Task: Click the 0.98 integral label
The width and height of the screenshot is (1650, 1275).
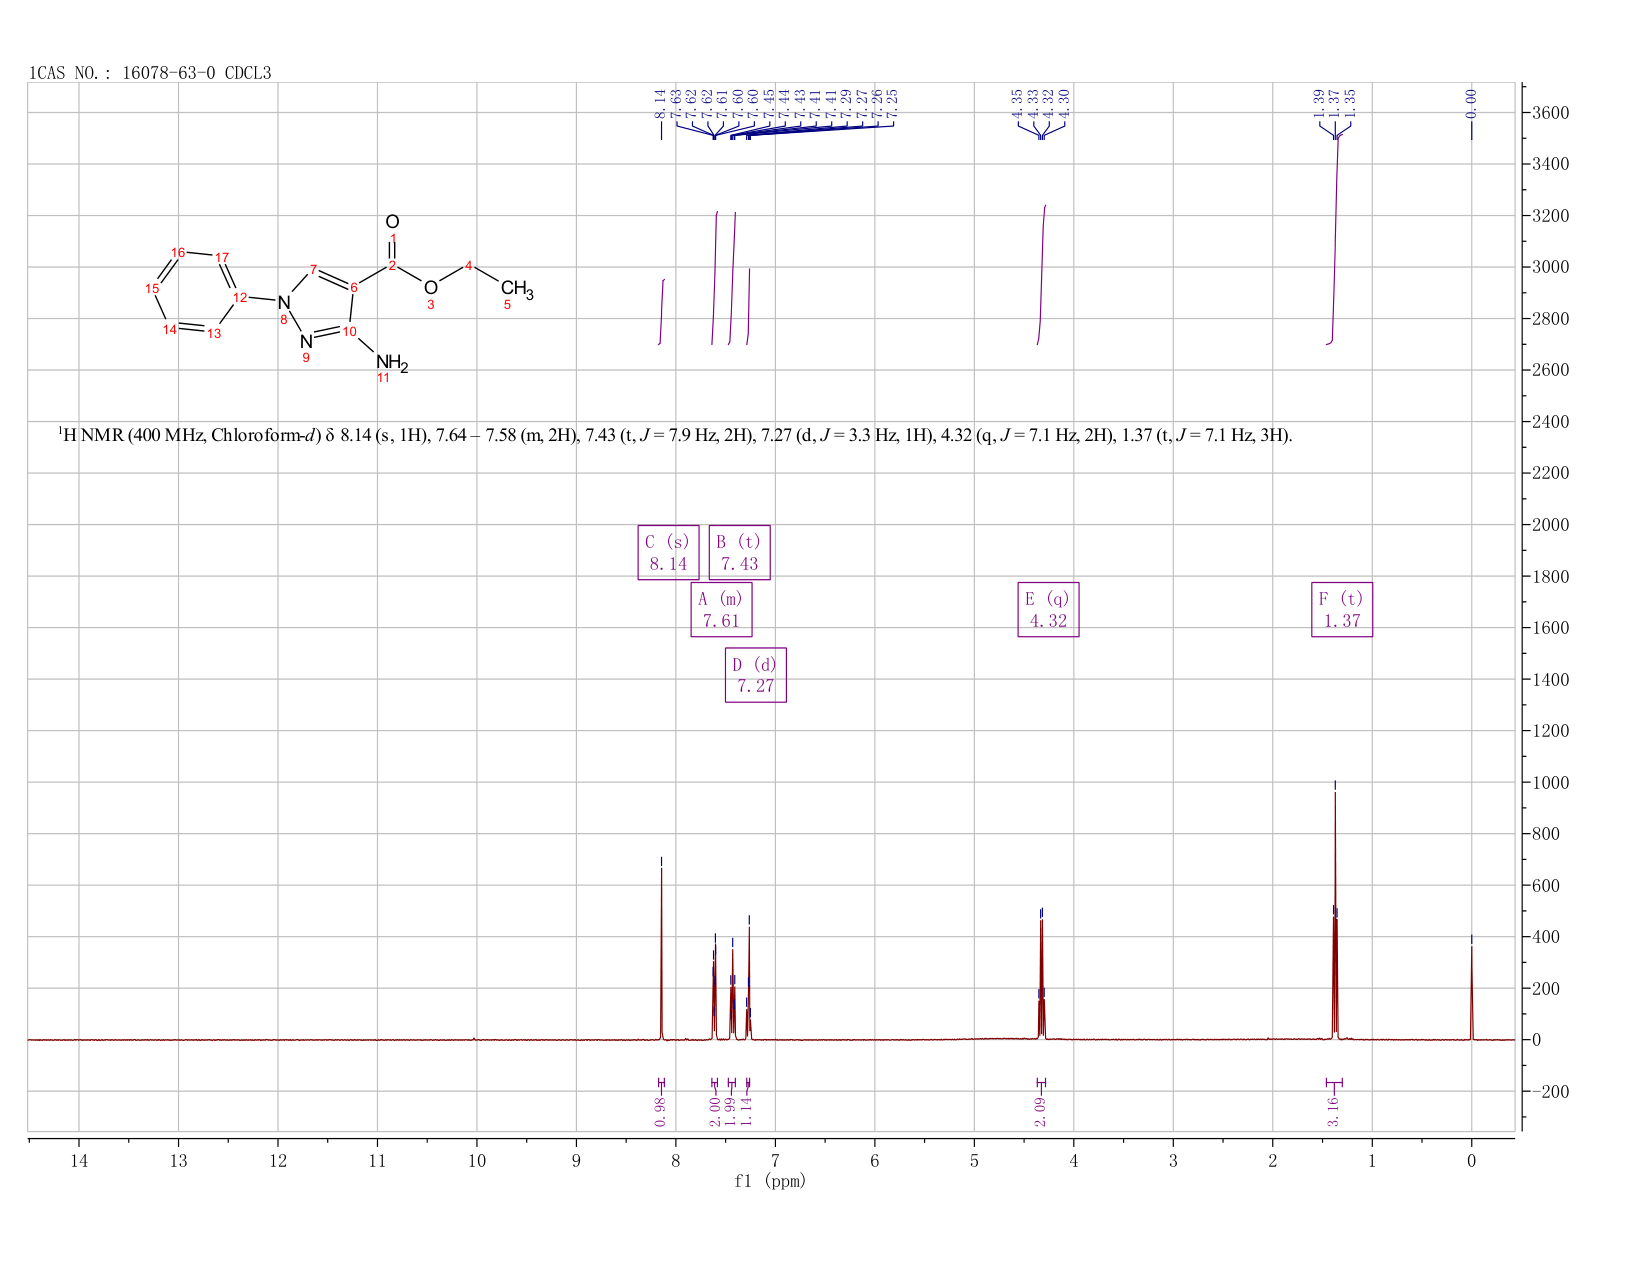Action: click(x=661, y=1110)
